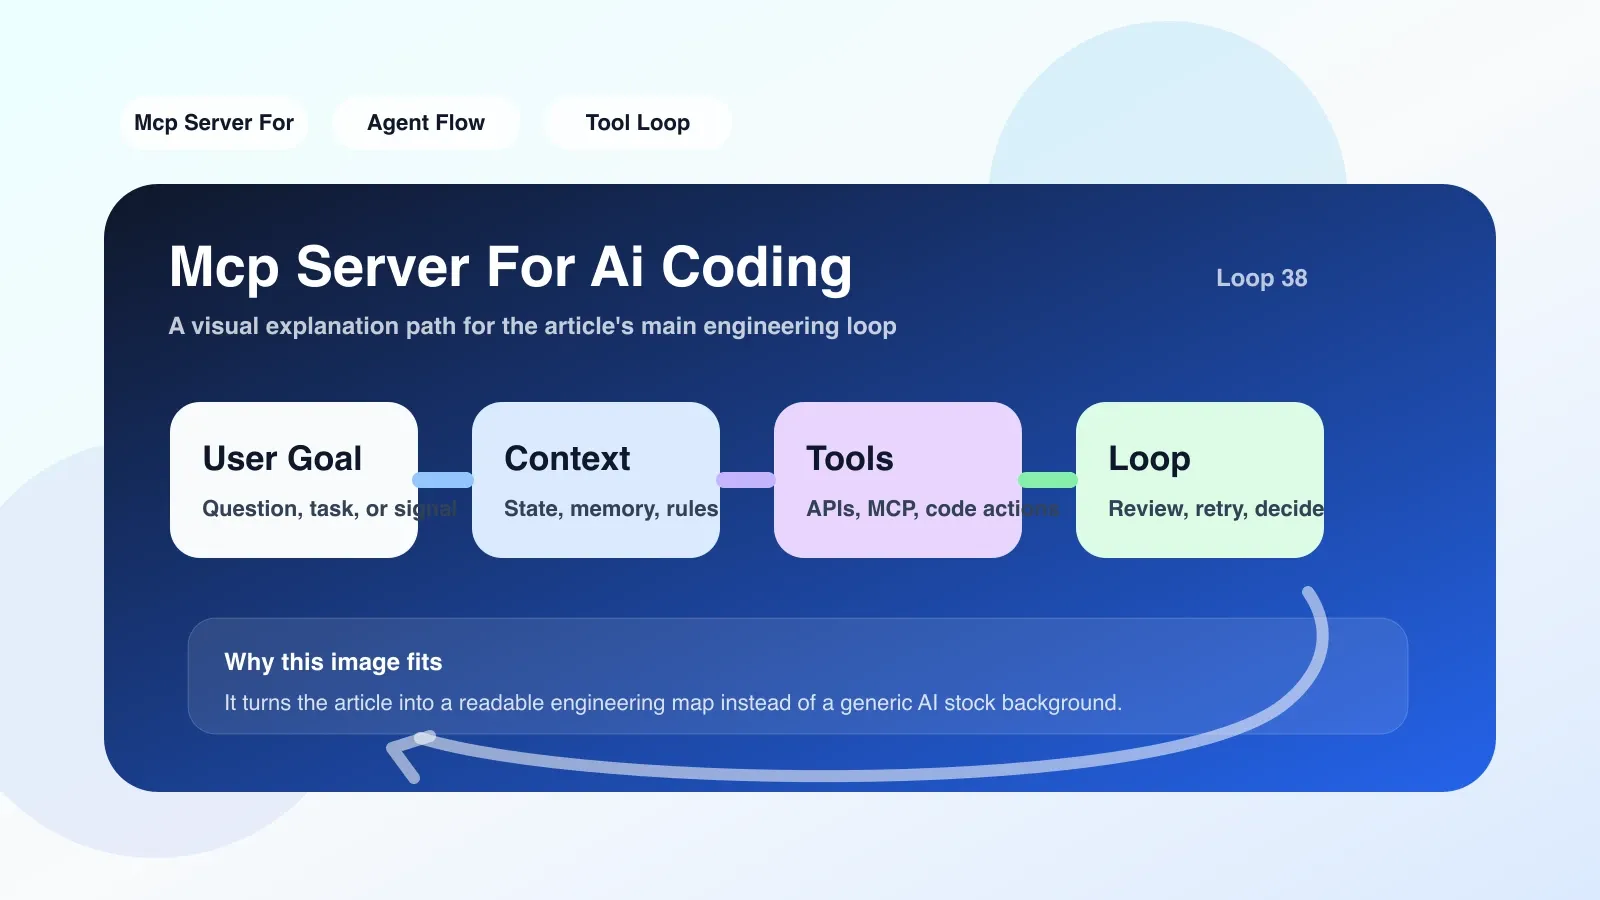Click the subtitle about visual explanation path
The width and height of the screenshot is (1600, 900).
[532, 326]
